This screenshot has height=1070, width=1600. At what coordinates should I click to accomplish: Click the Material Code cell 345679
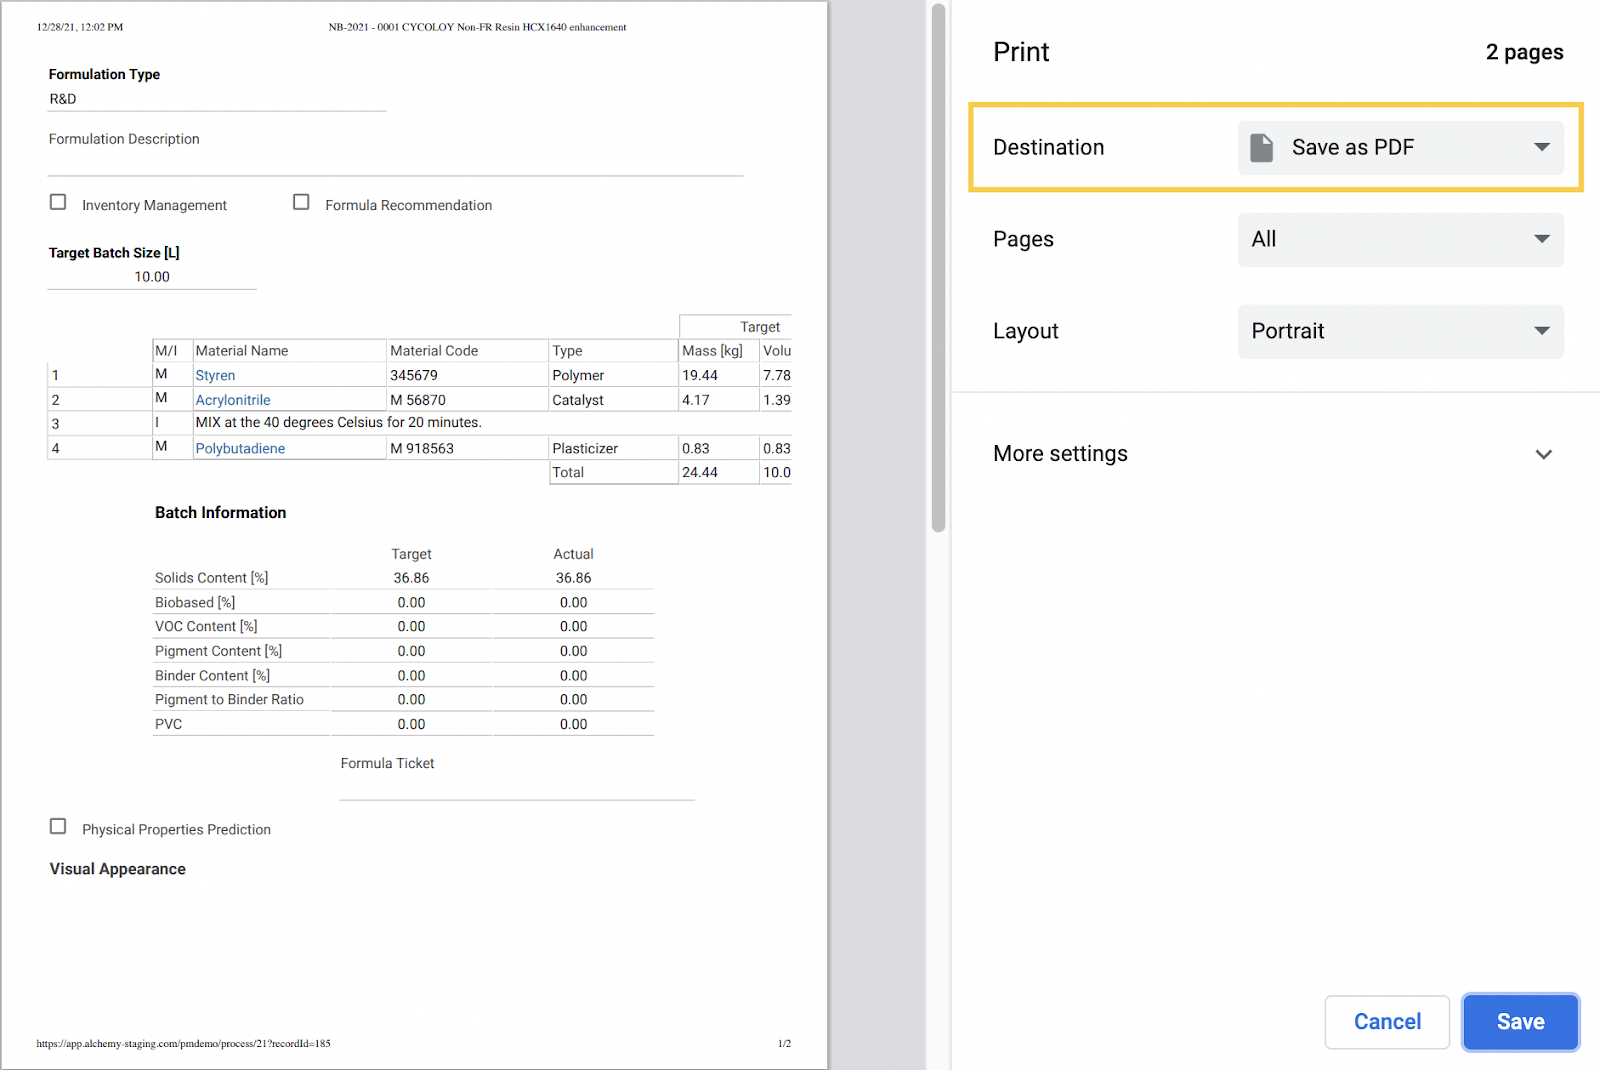point(414,376)
